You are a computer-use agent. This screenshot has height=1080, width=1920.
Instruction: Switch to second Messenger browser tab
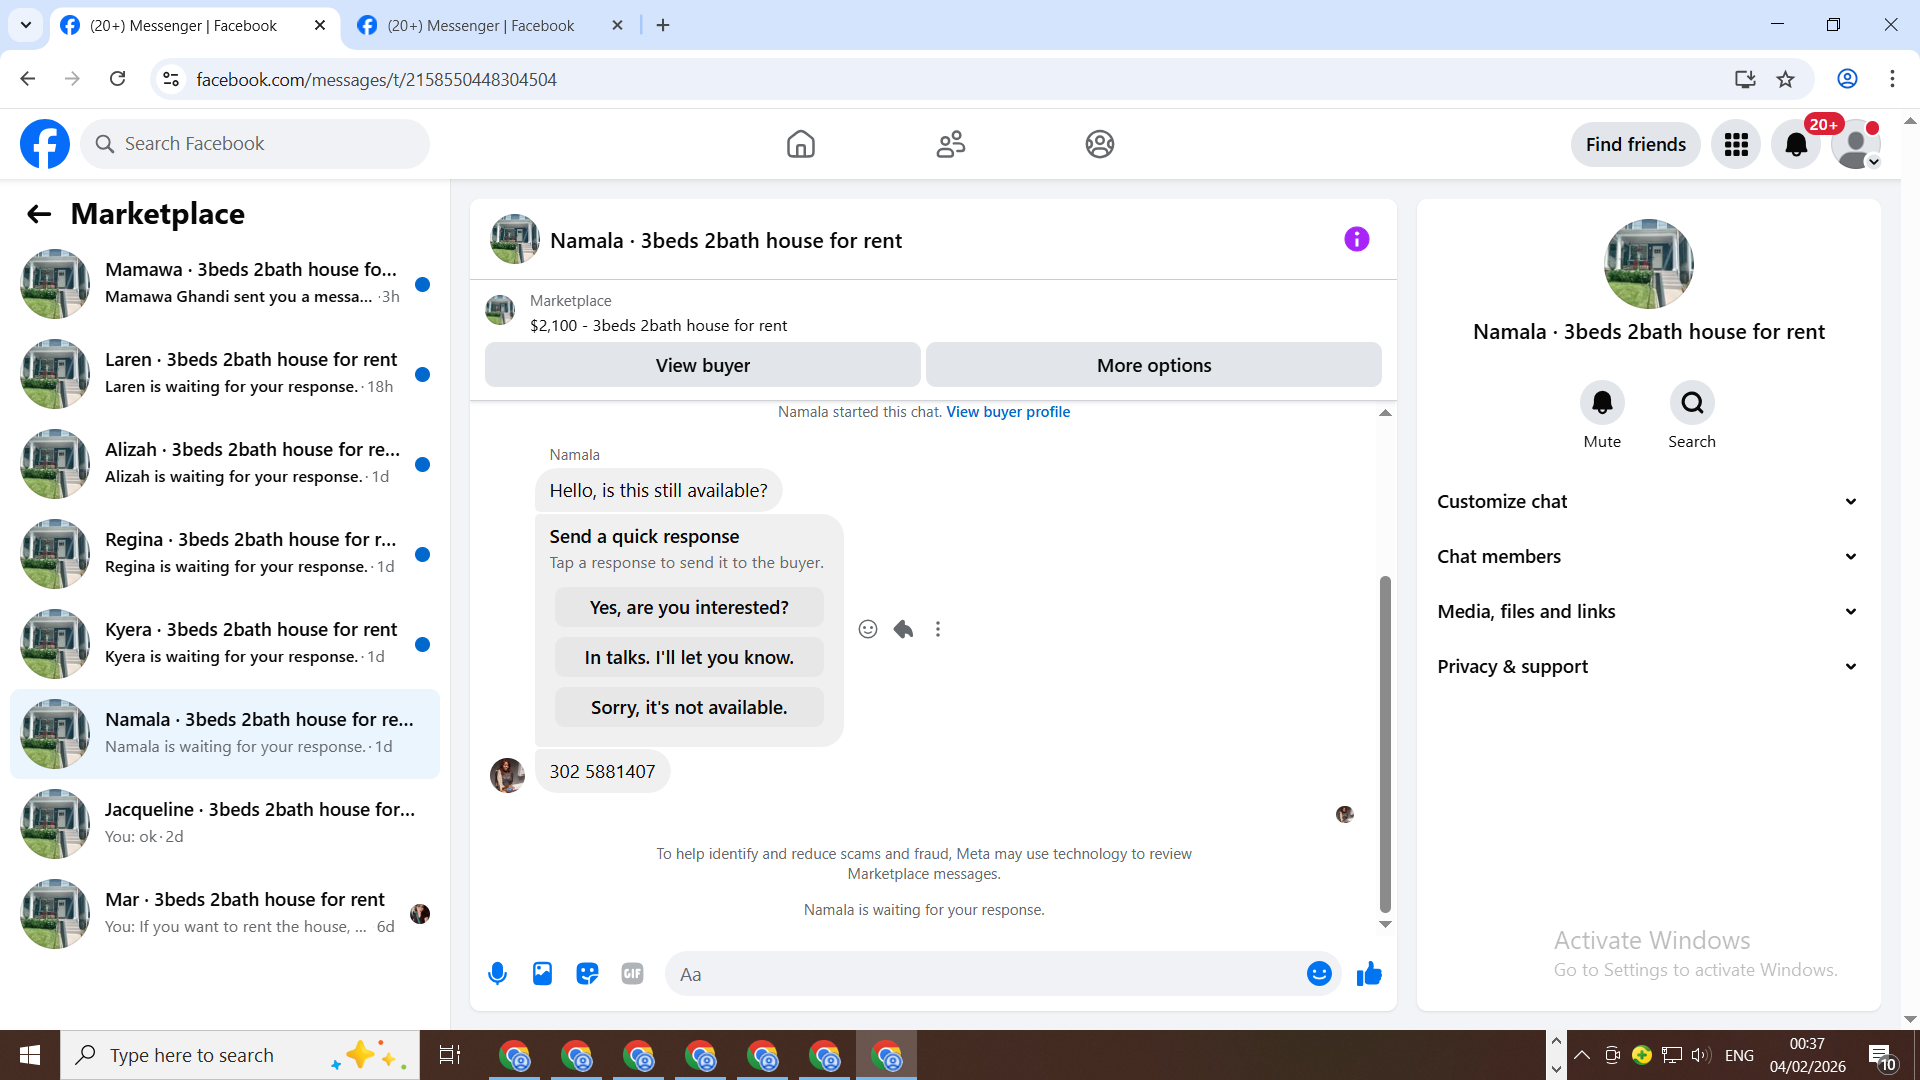coord(480,25)
